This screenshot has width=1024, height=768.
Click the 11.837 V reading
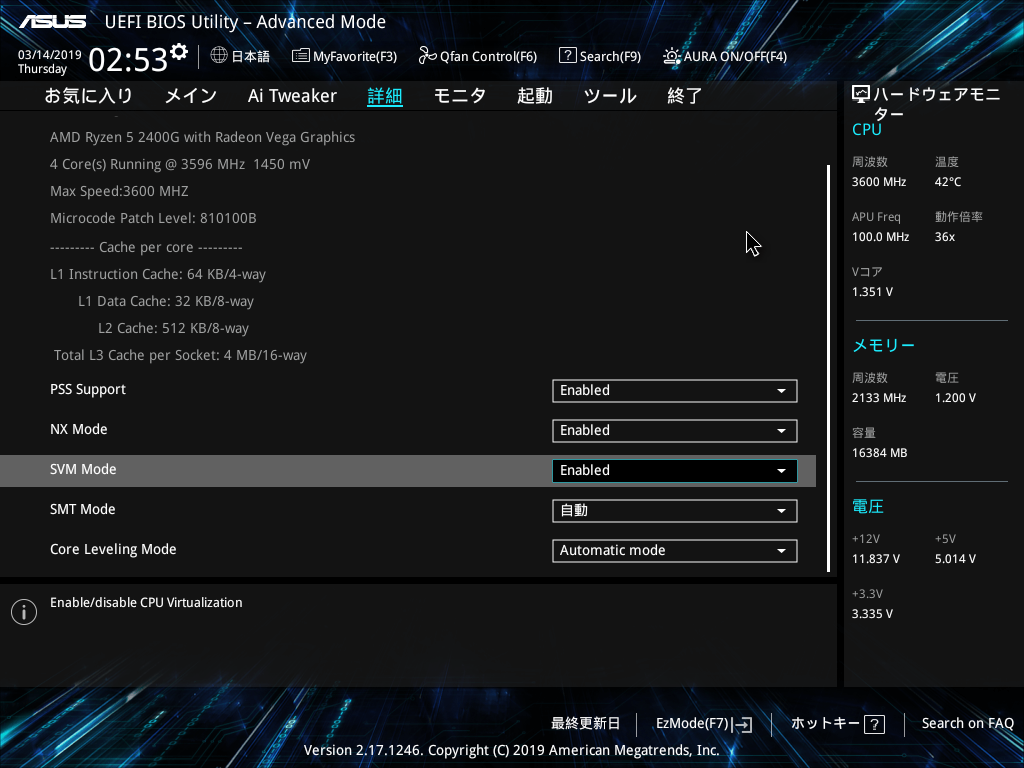point(876,559)
